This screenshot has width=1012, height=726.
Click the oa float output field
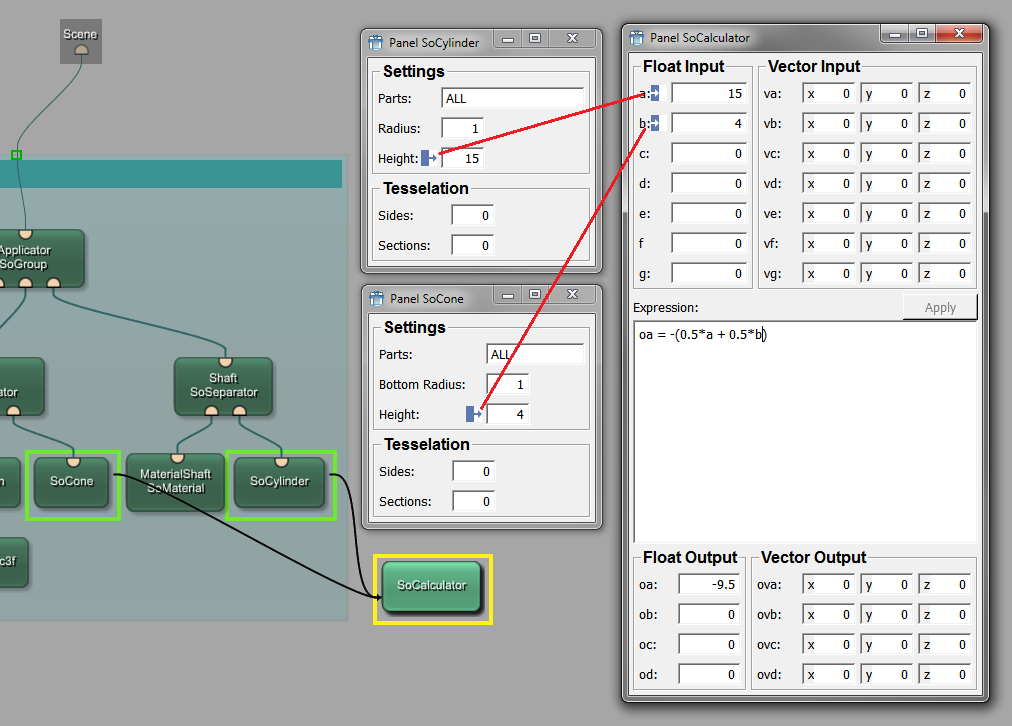pyautogui.click(x=709, y=585)
